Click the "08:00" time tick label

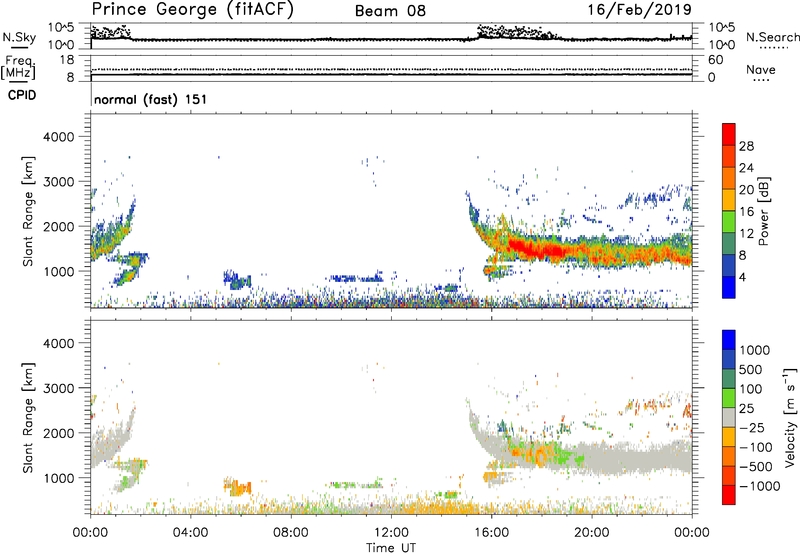tap(291, 533)
